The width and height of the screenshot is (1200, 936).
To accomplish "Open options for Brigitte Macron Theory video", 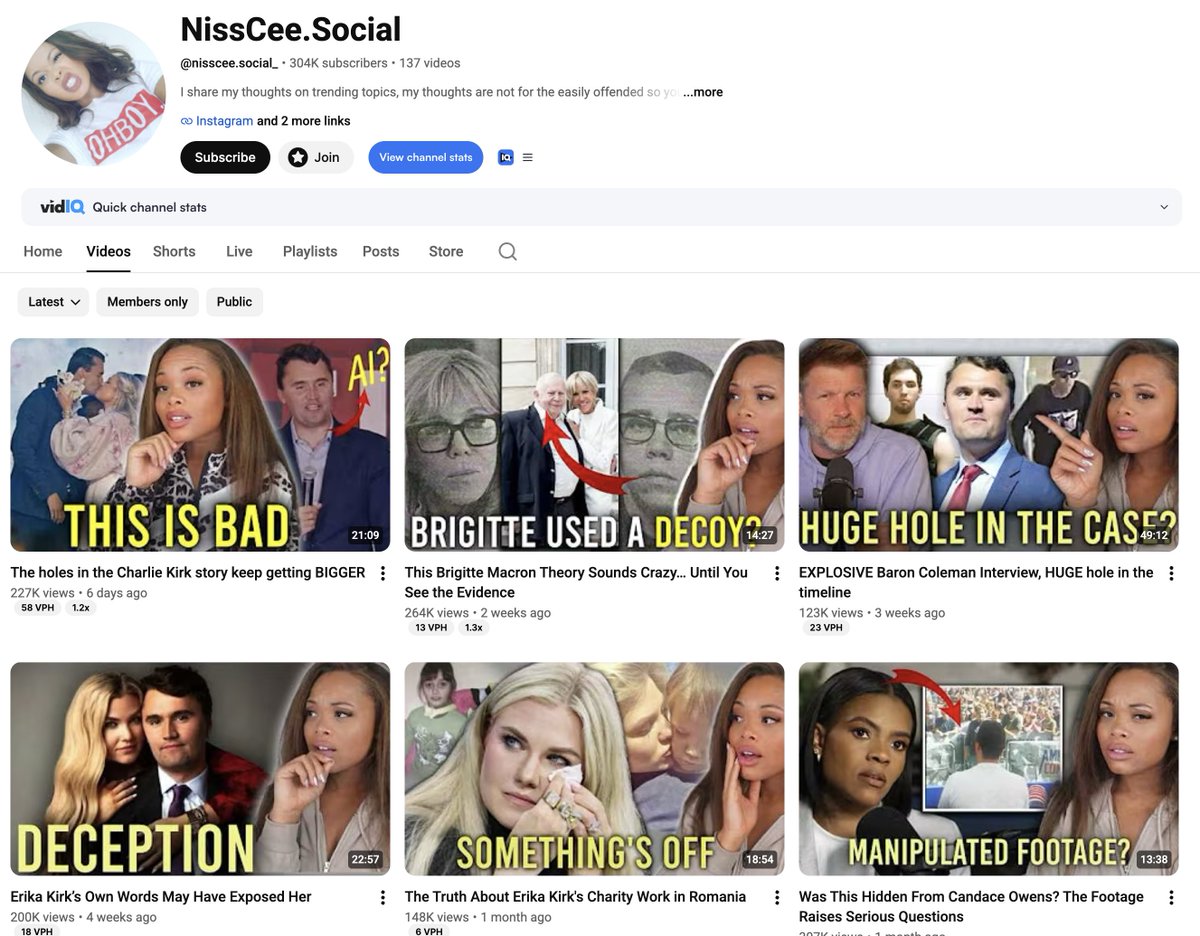I will click(777, 573).
